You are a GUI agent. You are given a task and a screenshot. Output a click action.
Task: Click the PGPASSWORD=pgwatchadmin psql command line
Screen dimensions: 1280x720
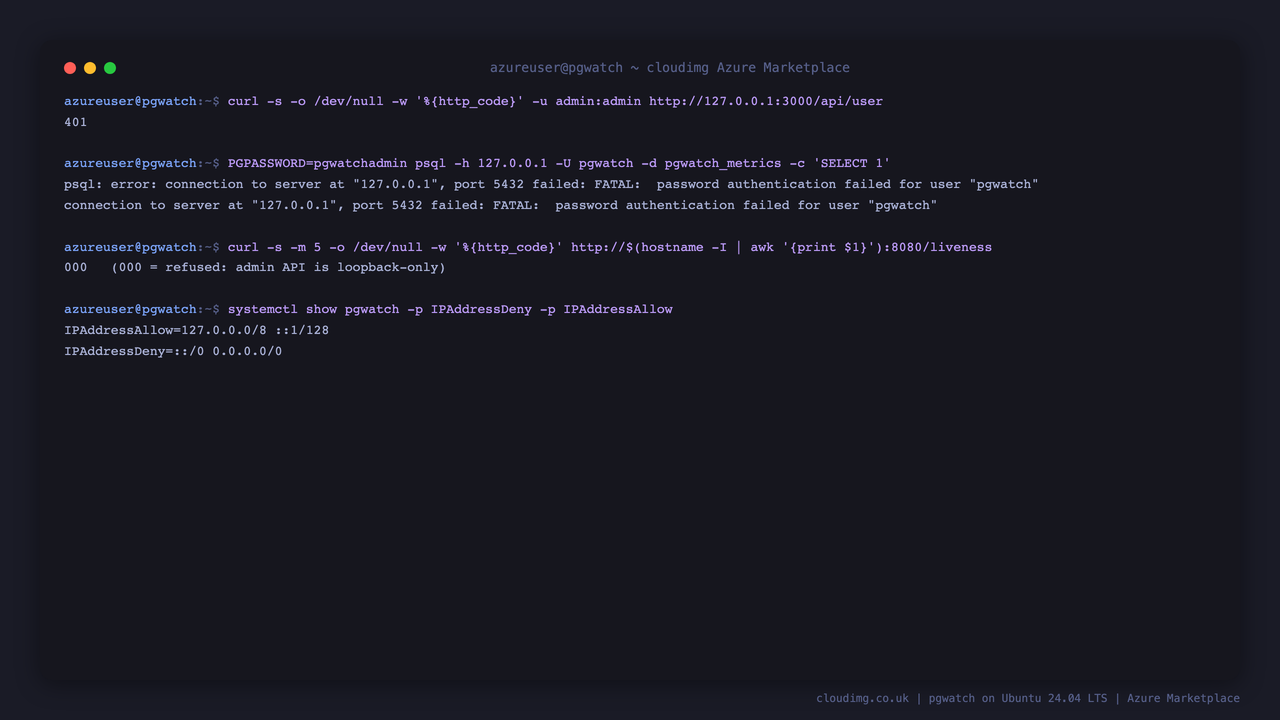(x=559, y=163)
